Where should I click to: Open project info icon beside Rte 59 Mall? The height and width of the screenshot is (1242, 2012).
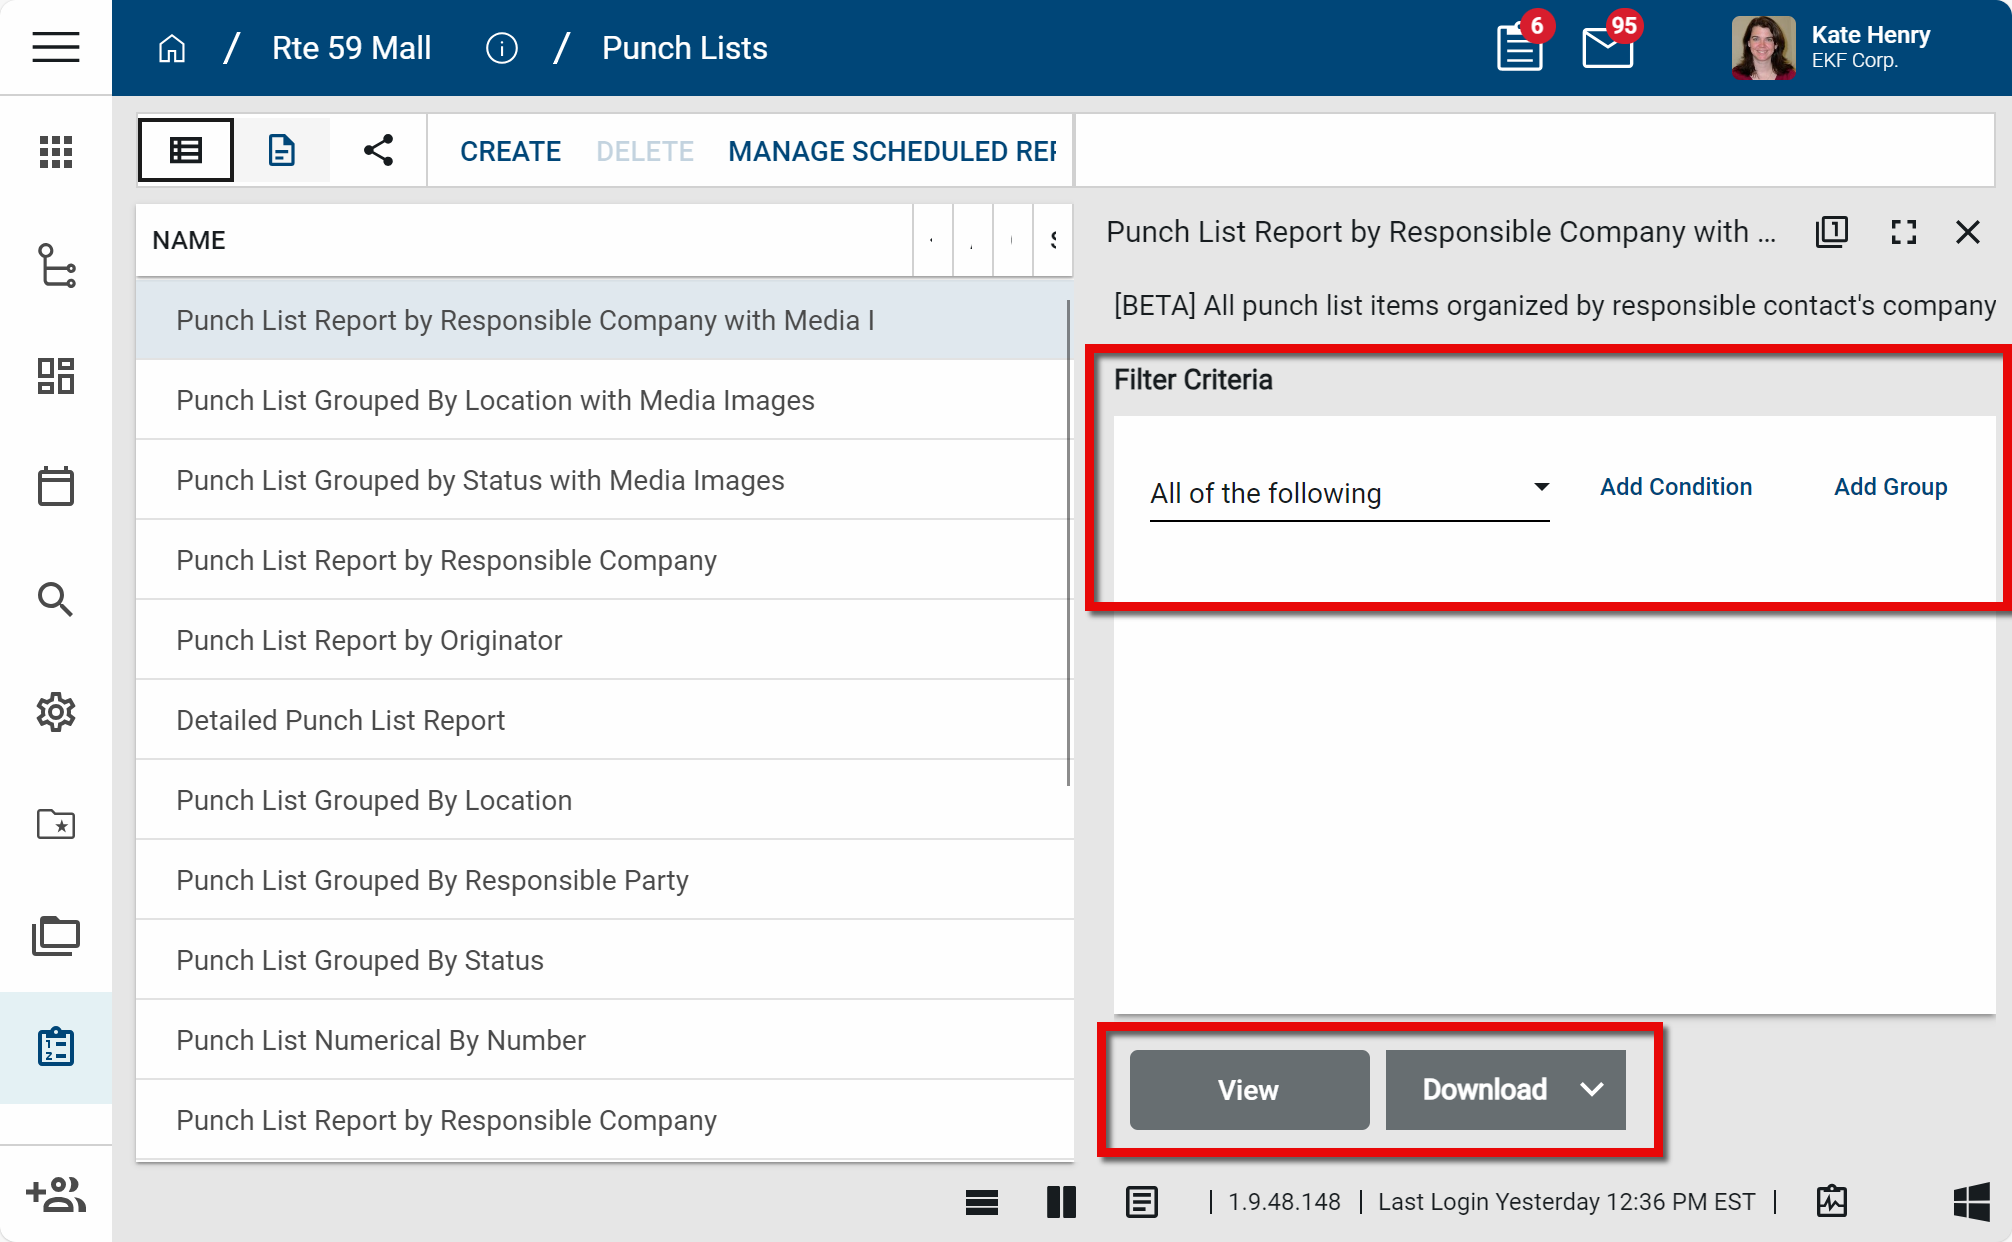(501, 48)
